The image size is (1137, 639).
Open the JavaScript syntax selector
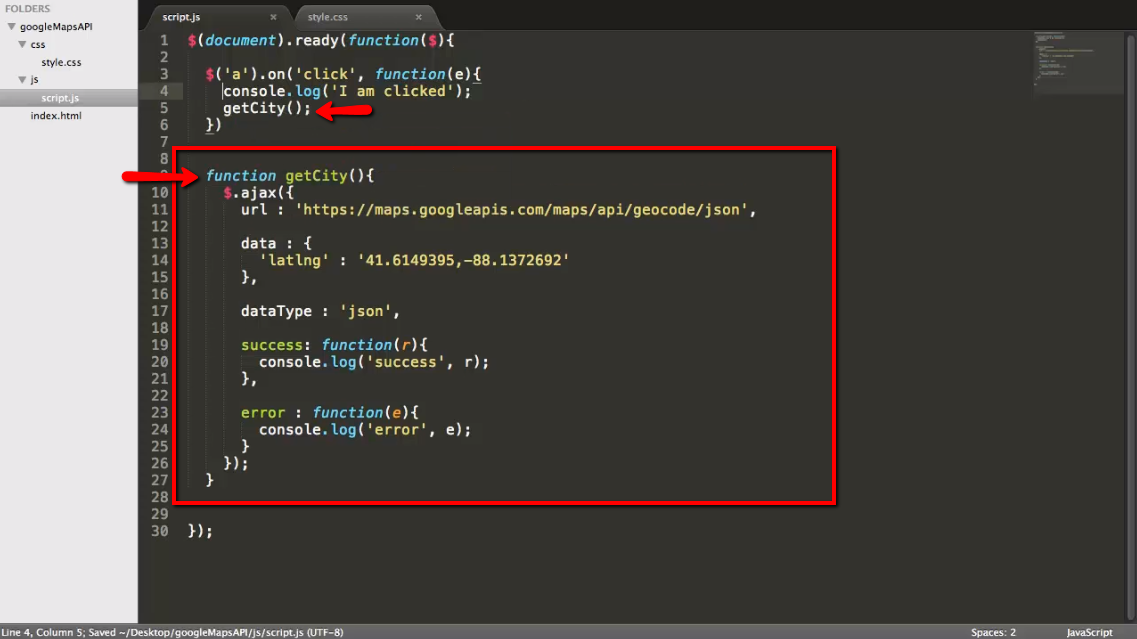point(1089,632)
